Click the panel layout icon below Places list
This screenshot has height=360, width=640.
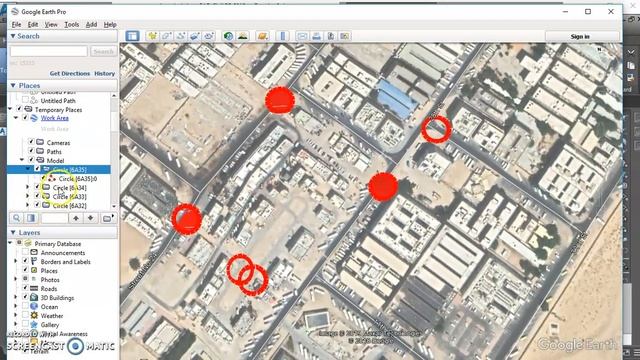(31, 218)
